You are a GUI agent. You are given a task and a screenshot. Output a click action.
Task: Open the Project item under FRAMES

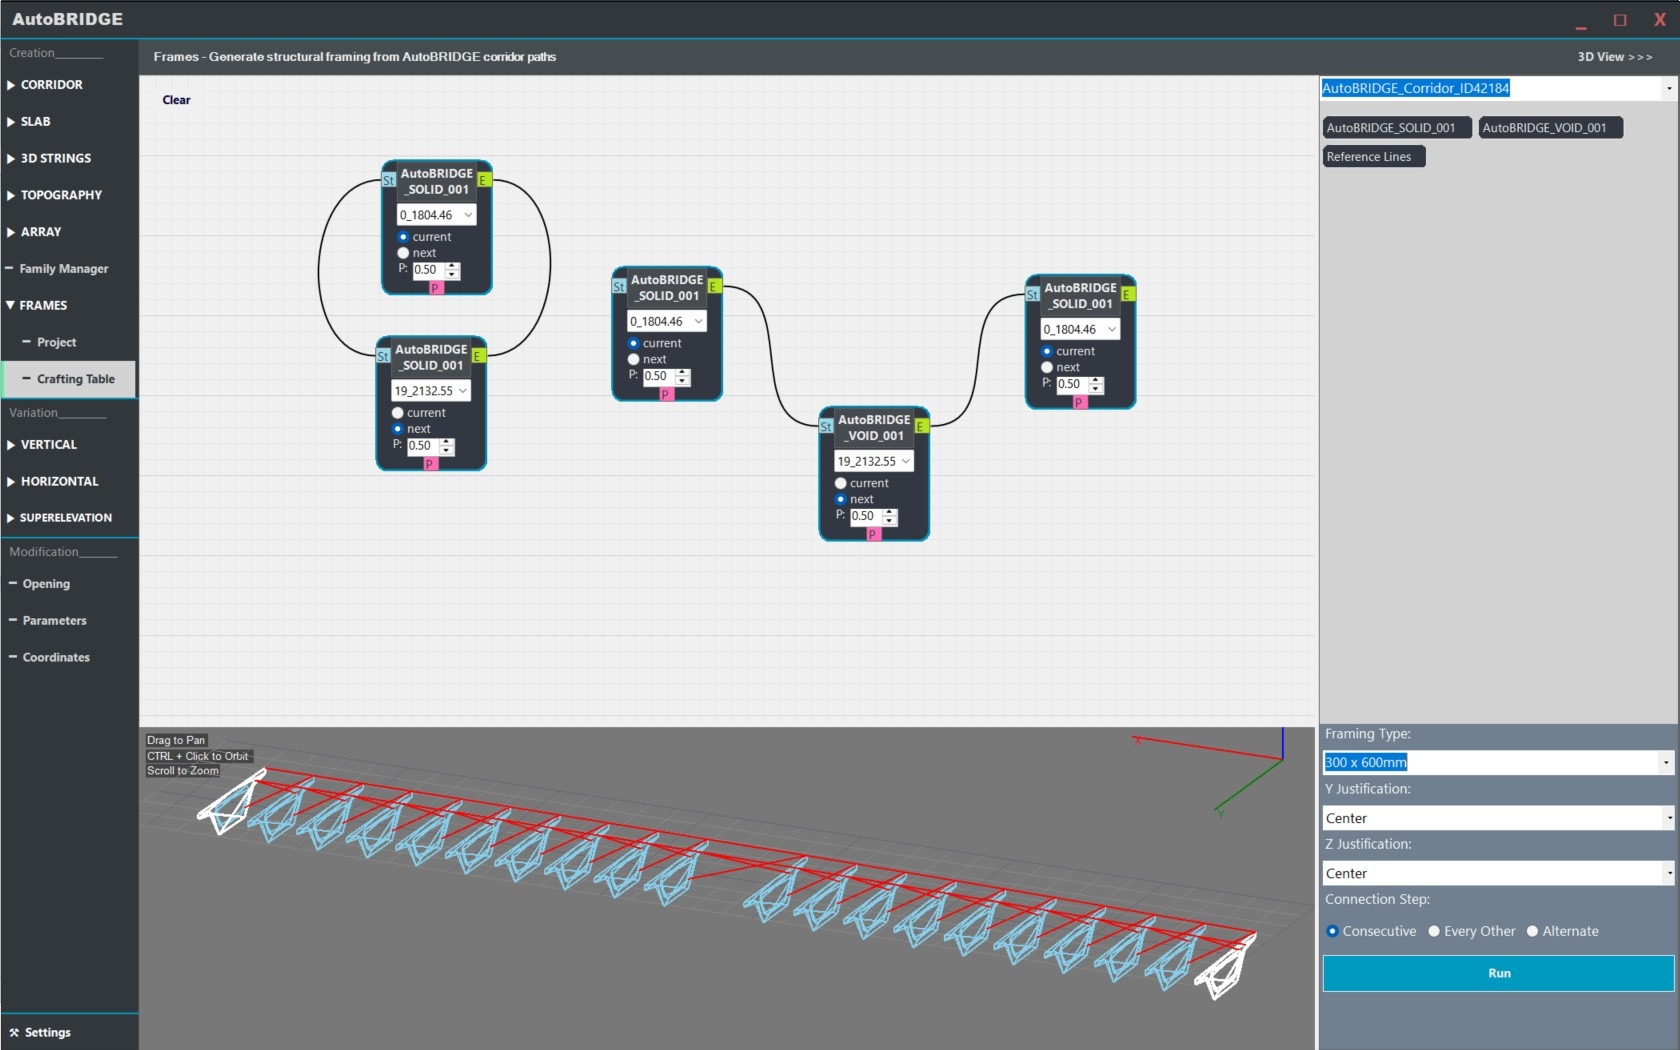[x=56, y=342]
